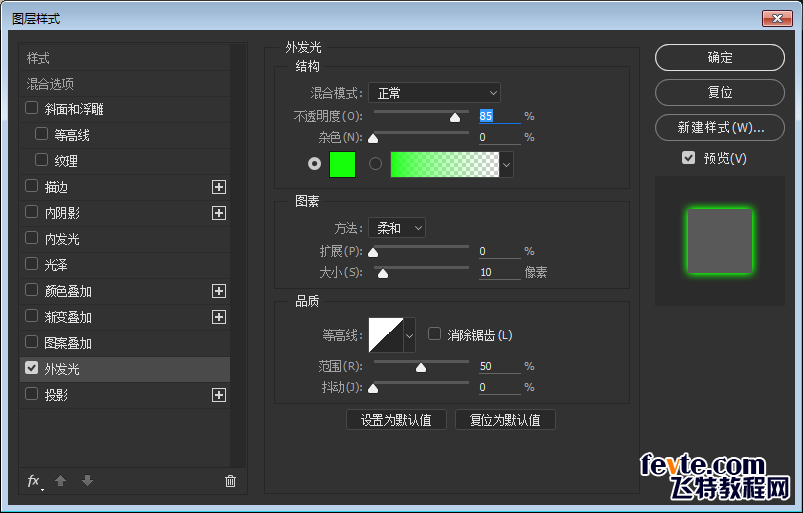Enable the 内阴影 checkbox
Viewport: 803px width, 513px height.
point(32,212)
